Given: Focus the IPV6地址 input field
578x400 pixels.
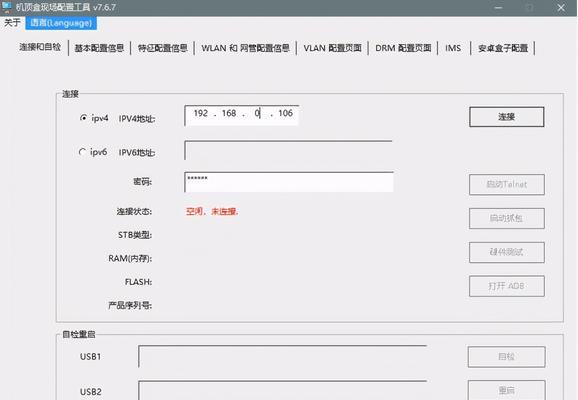Looking at the screenshot, I should click(288, 150).
